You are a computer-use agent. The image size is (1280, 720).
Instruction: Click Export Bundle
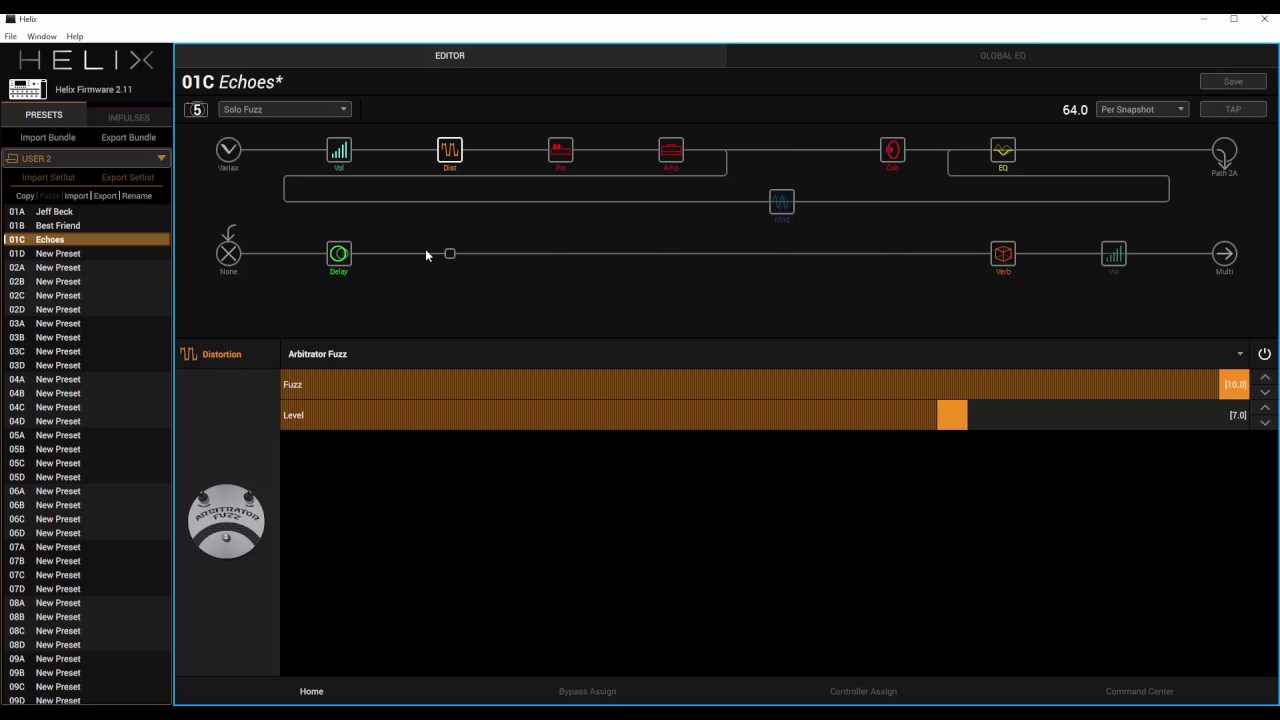(129, 137)
